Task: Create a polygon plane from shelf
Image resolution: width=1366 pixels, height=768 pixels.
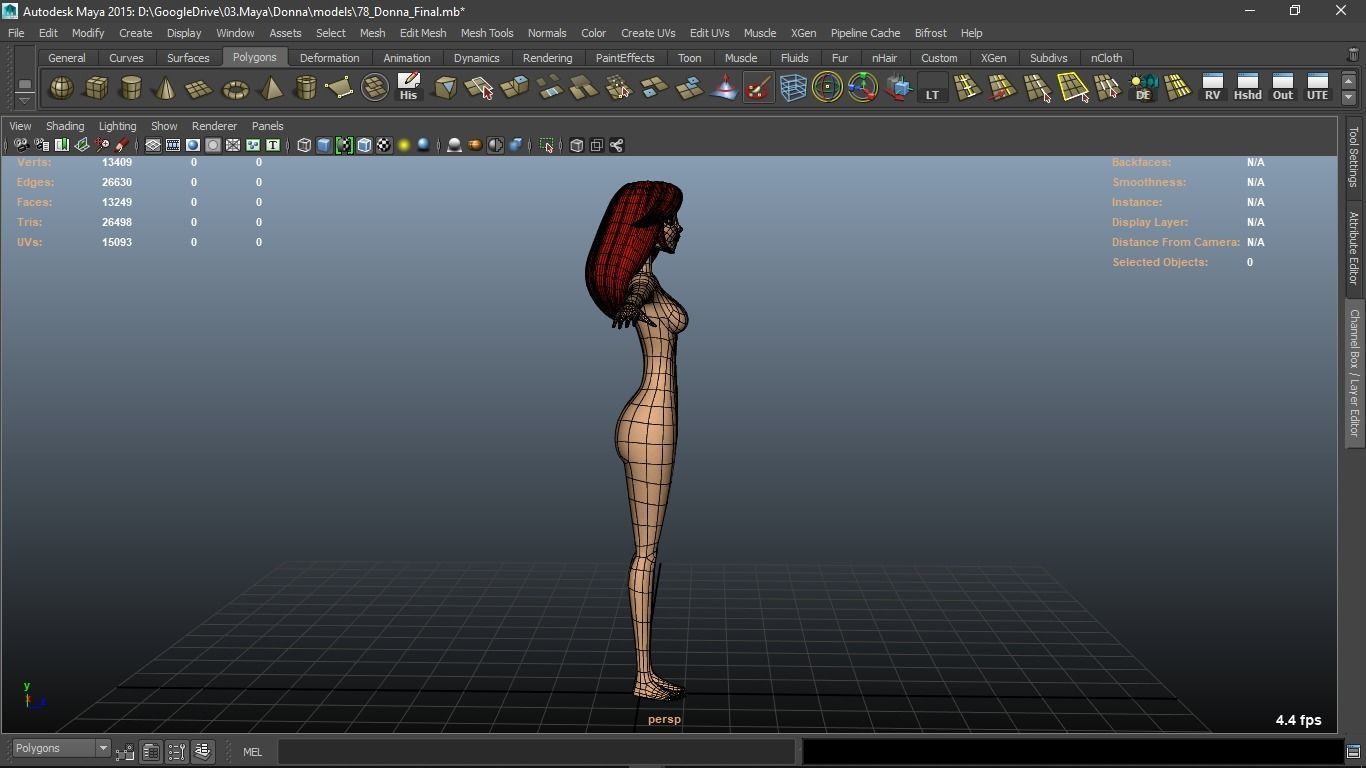Action: [200, 88]
